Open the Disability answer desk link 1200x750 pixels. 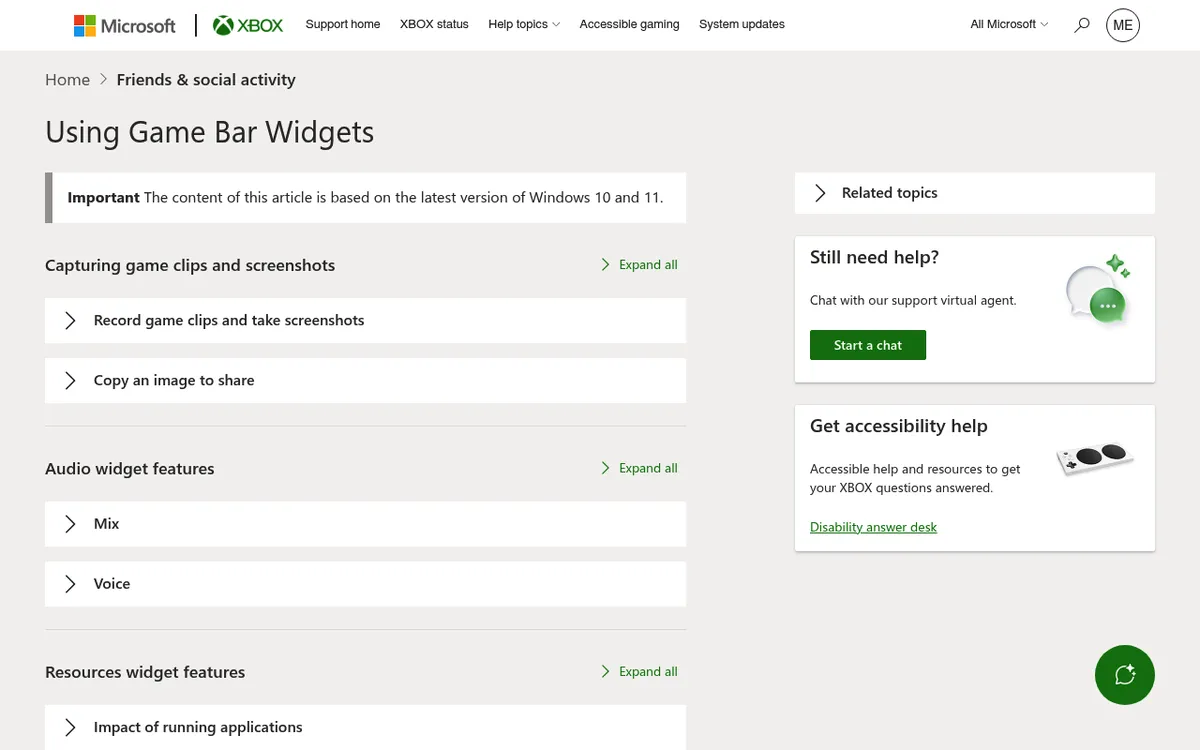[873, 527]
